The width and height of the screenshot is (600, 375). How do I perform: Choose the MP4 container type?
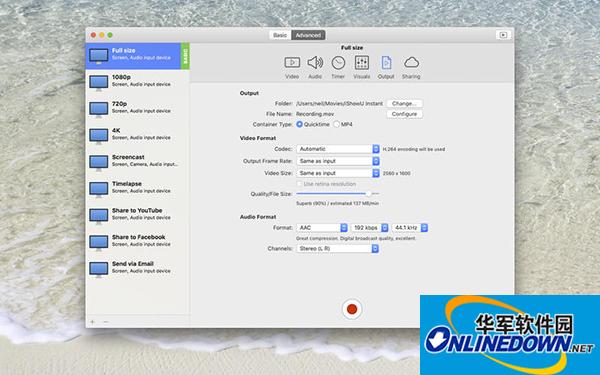(336, 124)
